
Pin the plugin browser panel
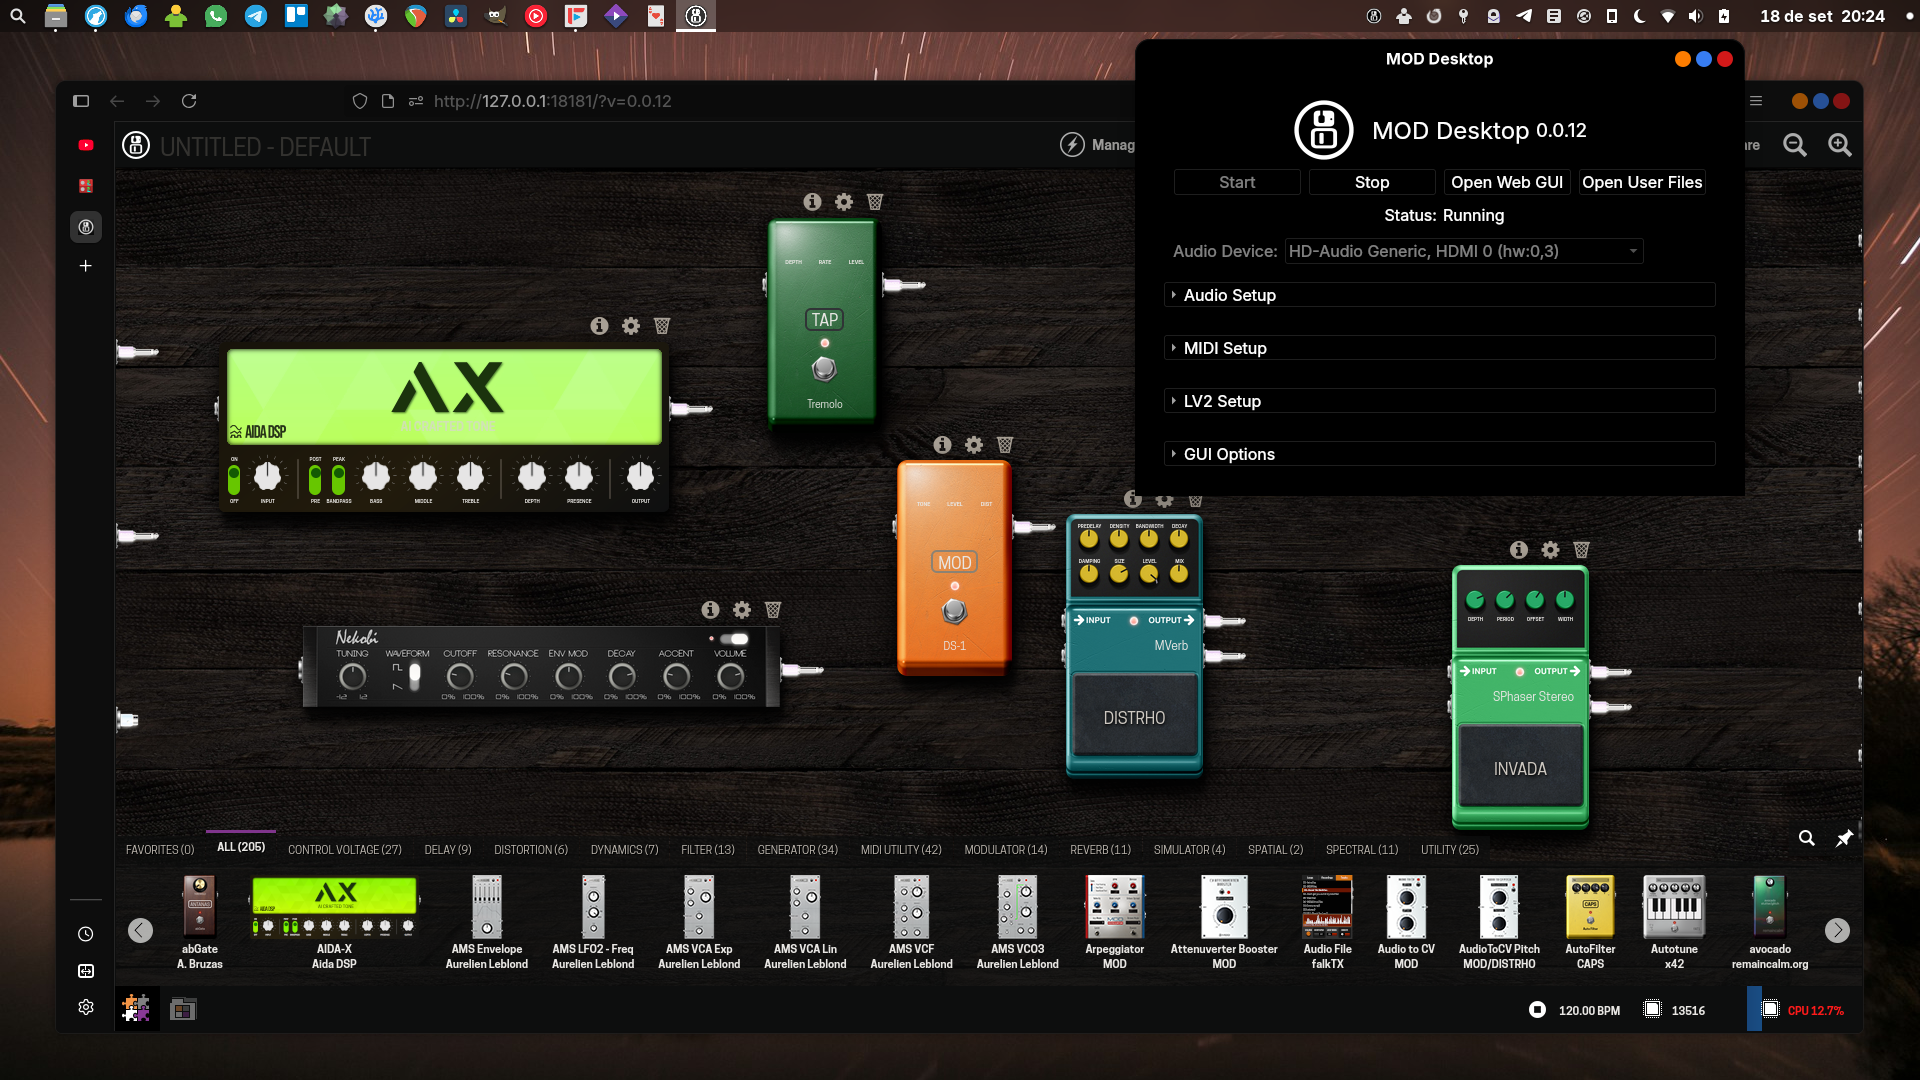click(x=1845, y=838)
